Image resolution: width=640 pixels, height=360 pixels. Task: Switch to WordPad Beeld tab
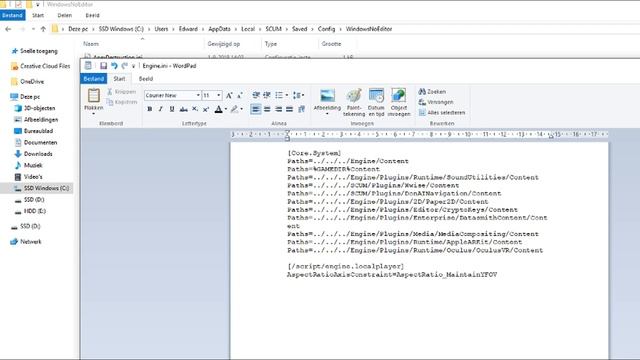(146, 78)
